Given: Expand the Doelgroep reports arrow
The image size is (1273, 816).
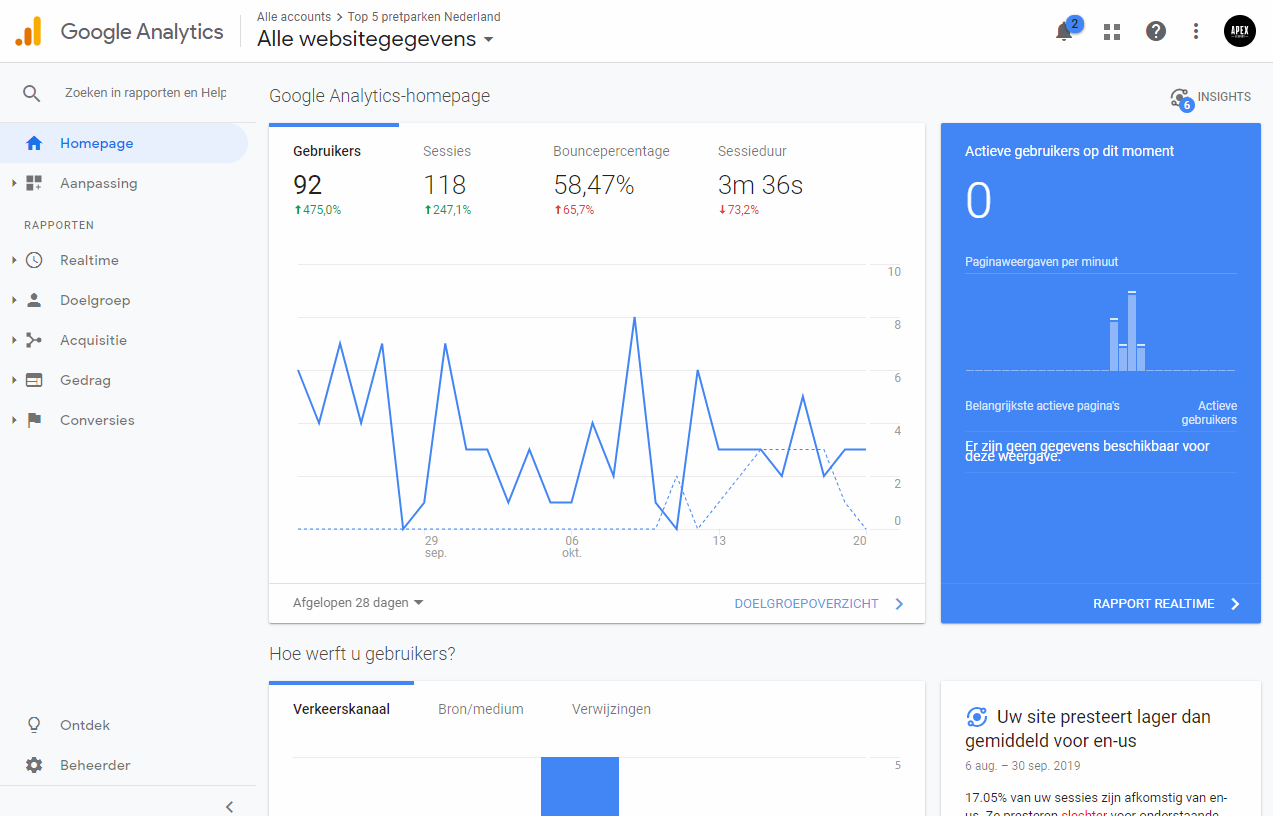Looking at the screenshot, I should tap(14, 300).
